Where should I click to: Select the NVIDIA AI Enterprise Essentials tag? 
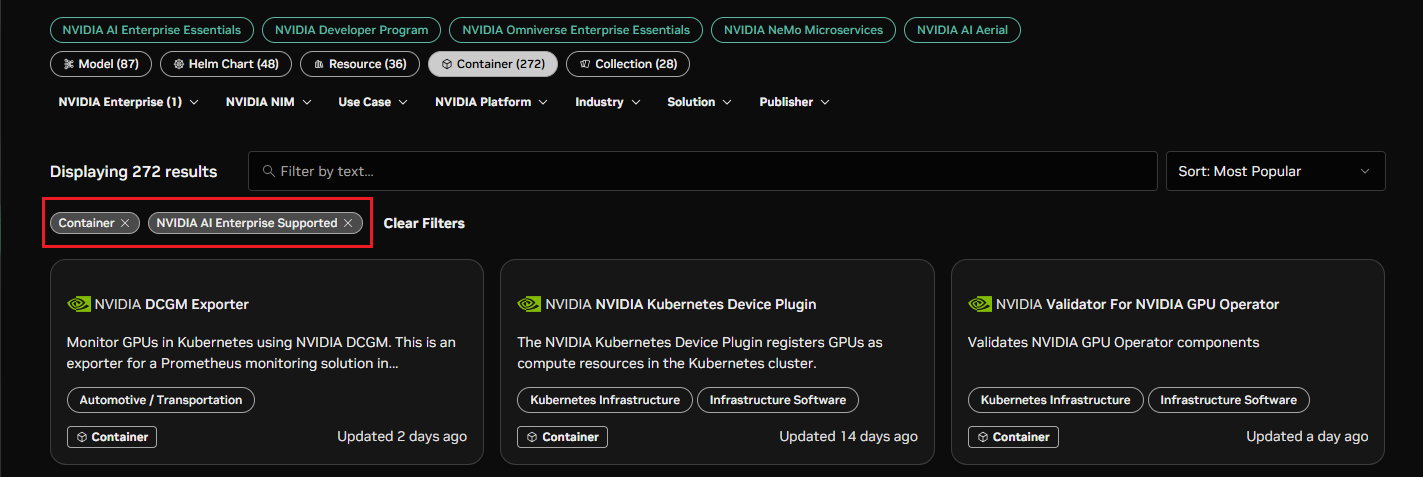(x=152, y=30)
